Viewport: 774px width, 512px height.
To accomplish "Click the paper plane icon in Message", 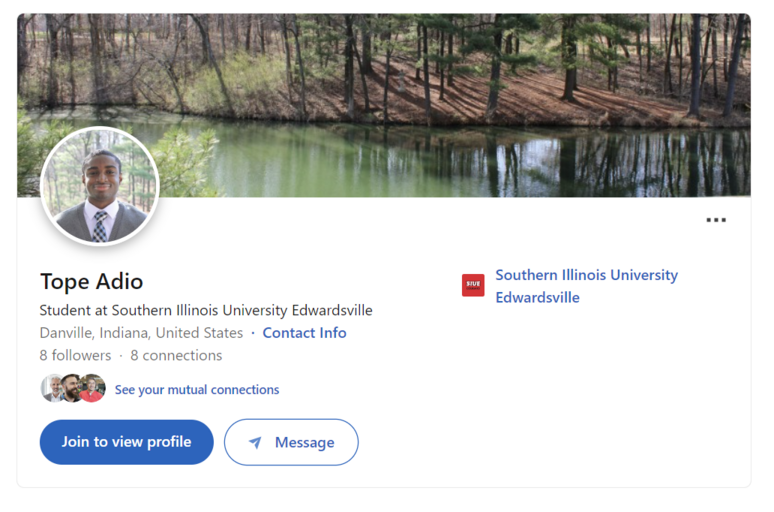I will [x=255, y=442].
